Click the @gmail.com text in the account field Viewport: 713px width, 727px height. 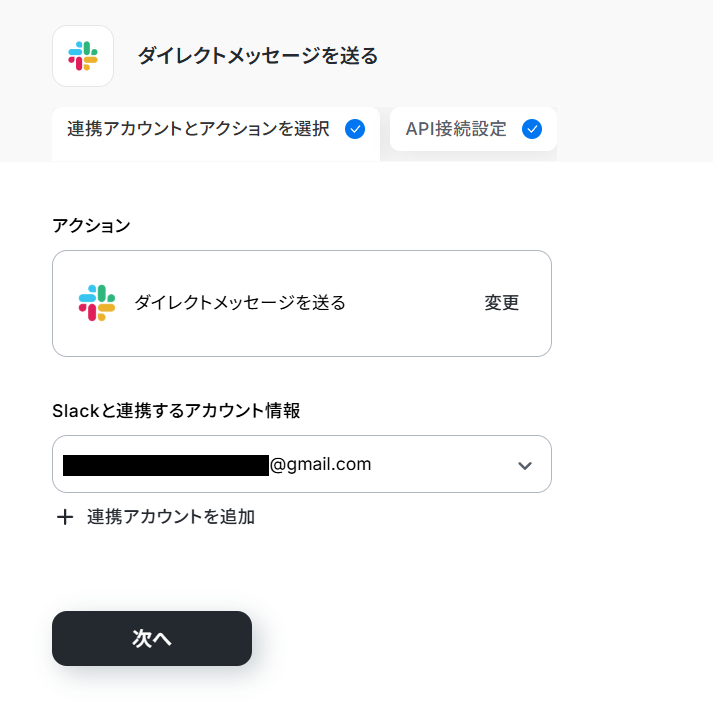click(321, 464)
